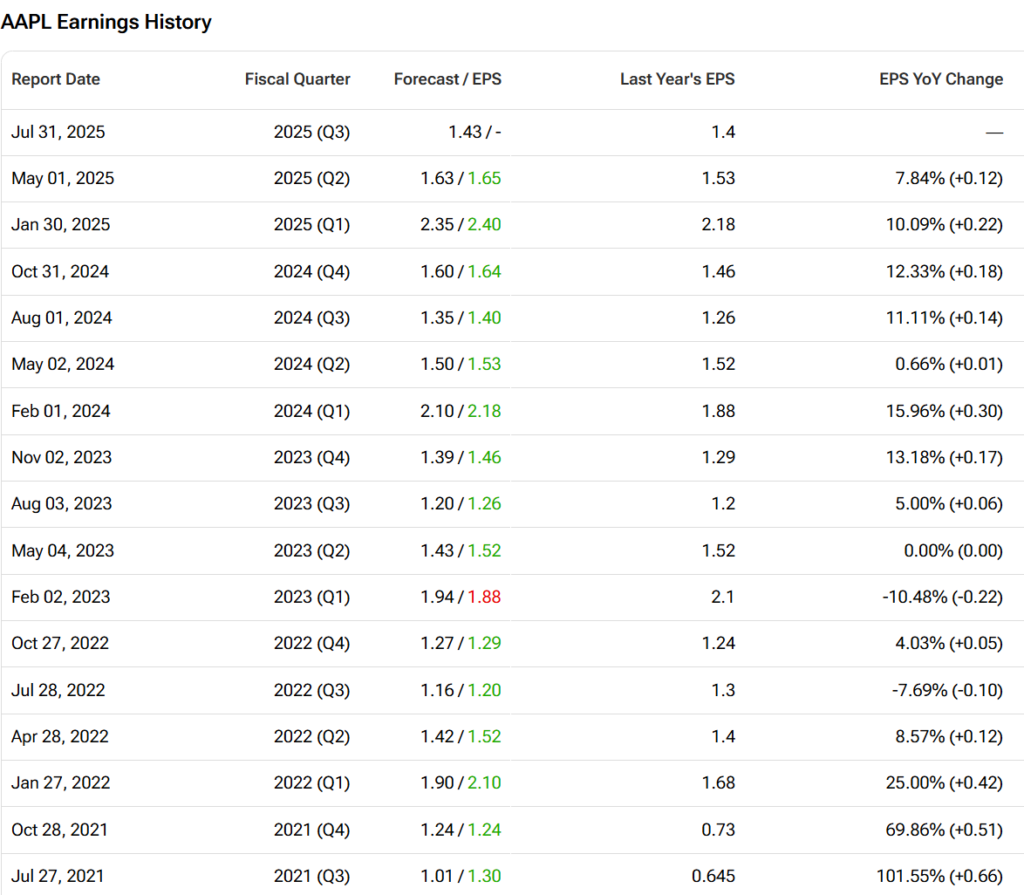Image resolution: width=1024 pixels, height=895 pixels.
Task: Click the 'AAPL Earnings History' title
Action: click(106, 22)
